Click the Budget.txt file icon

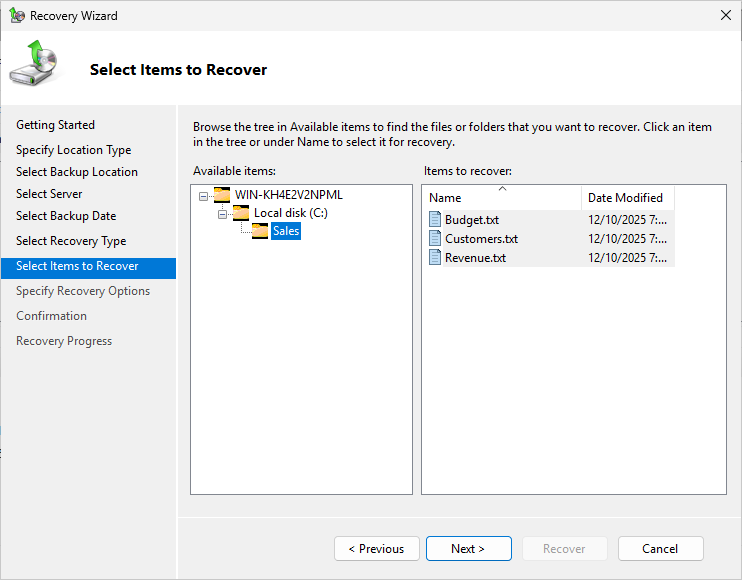435,219
